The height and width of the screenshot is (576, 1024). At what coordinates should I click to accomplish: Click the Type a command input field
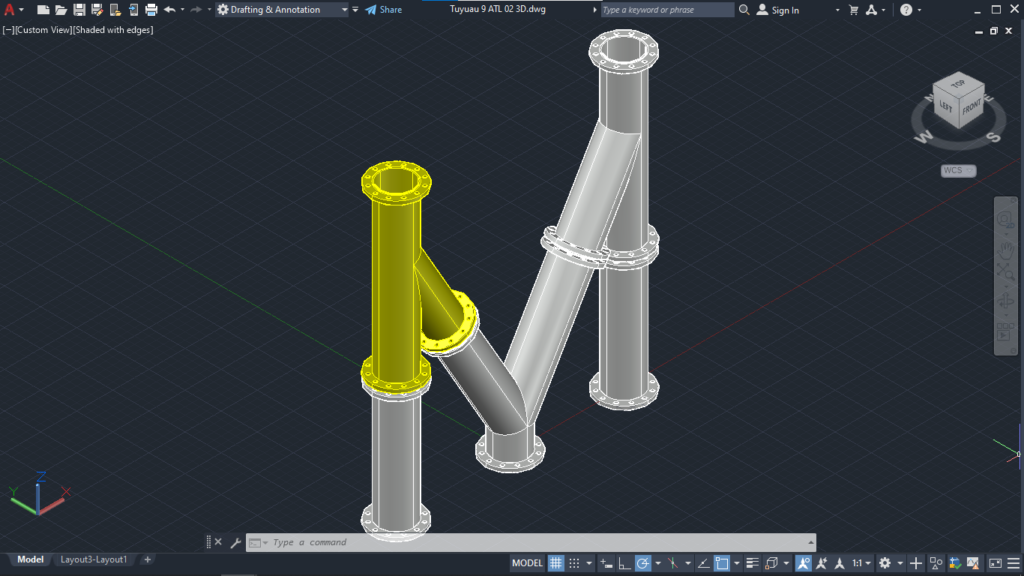tap(531, 543)
